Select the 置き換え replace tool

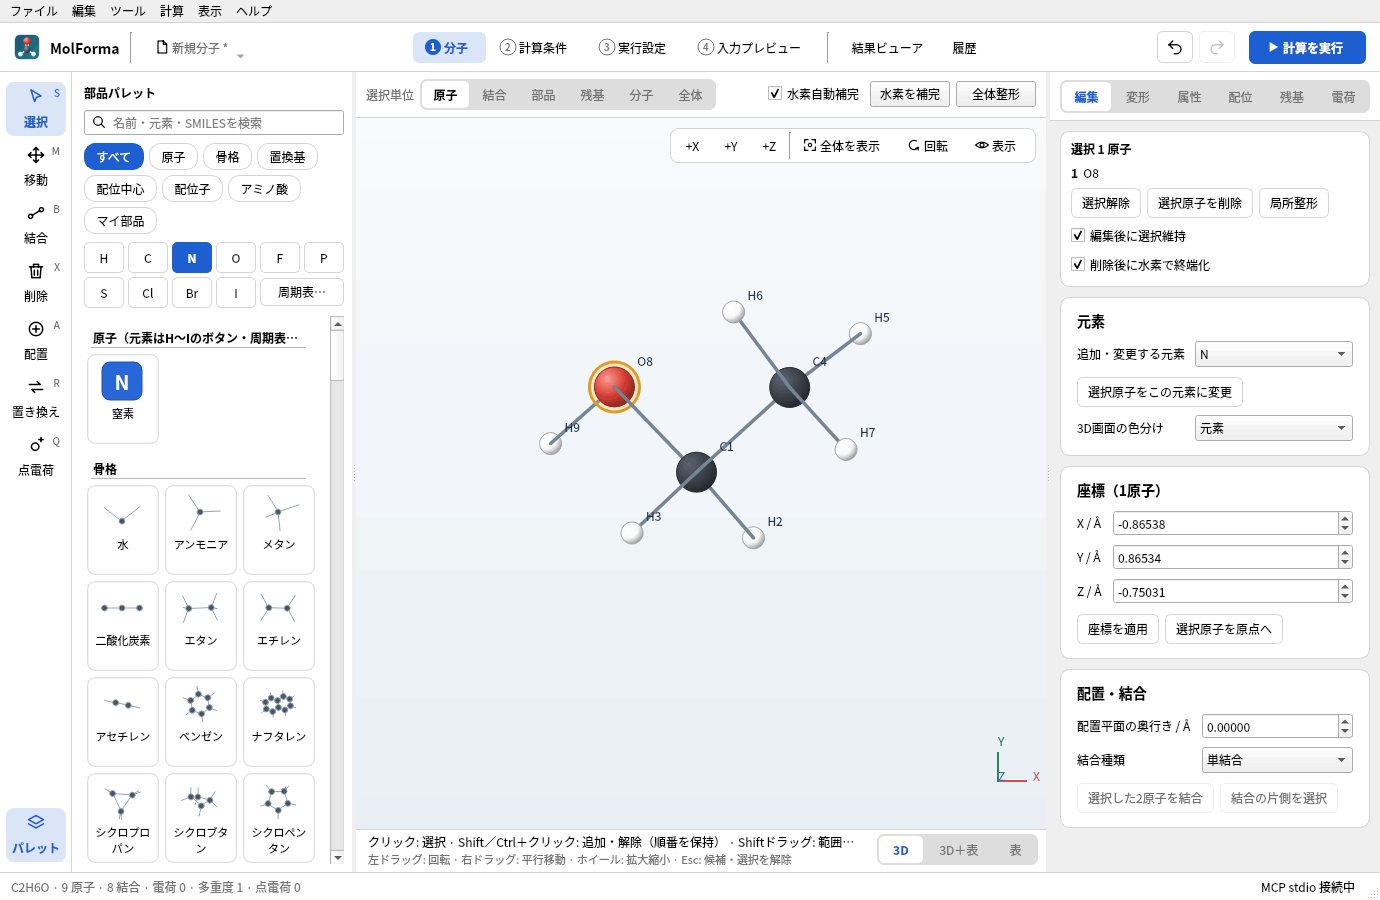36,398
